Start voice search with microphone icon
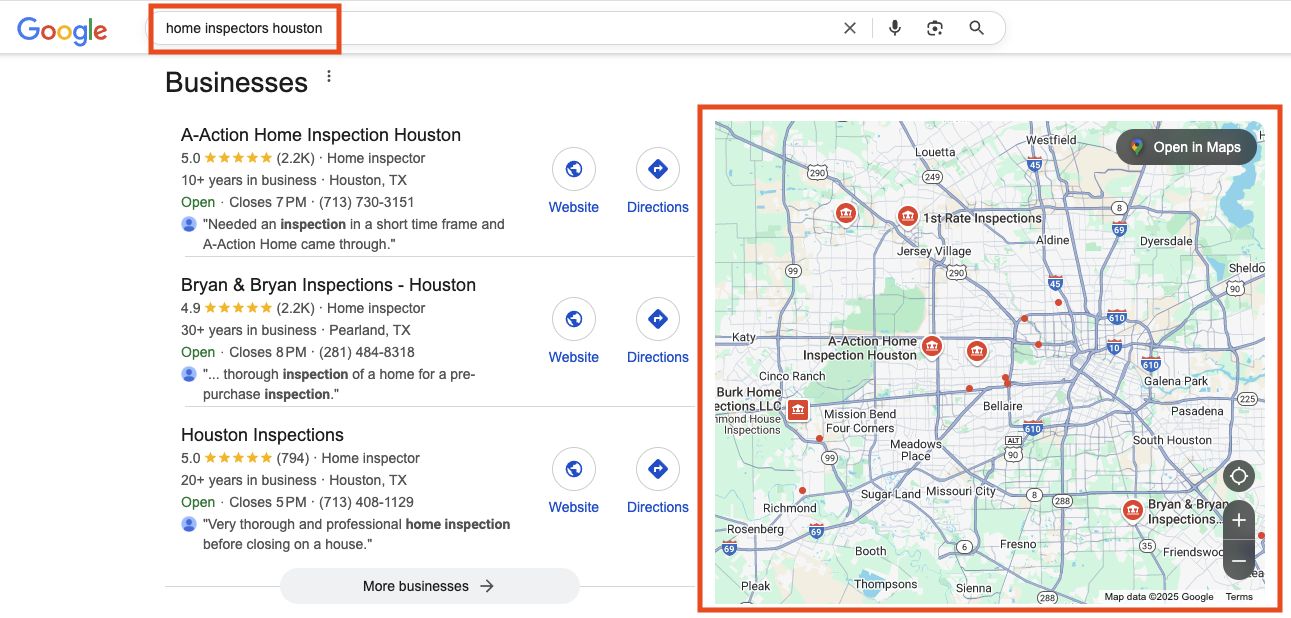The width and height of the screenshot is (1291, 618). (x=895, y=28)
